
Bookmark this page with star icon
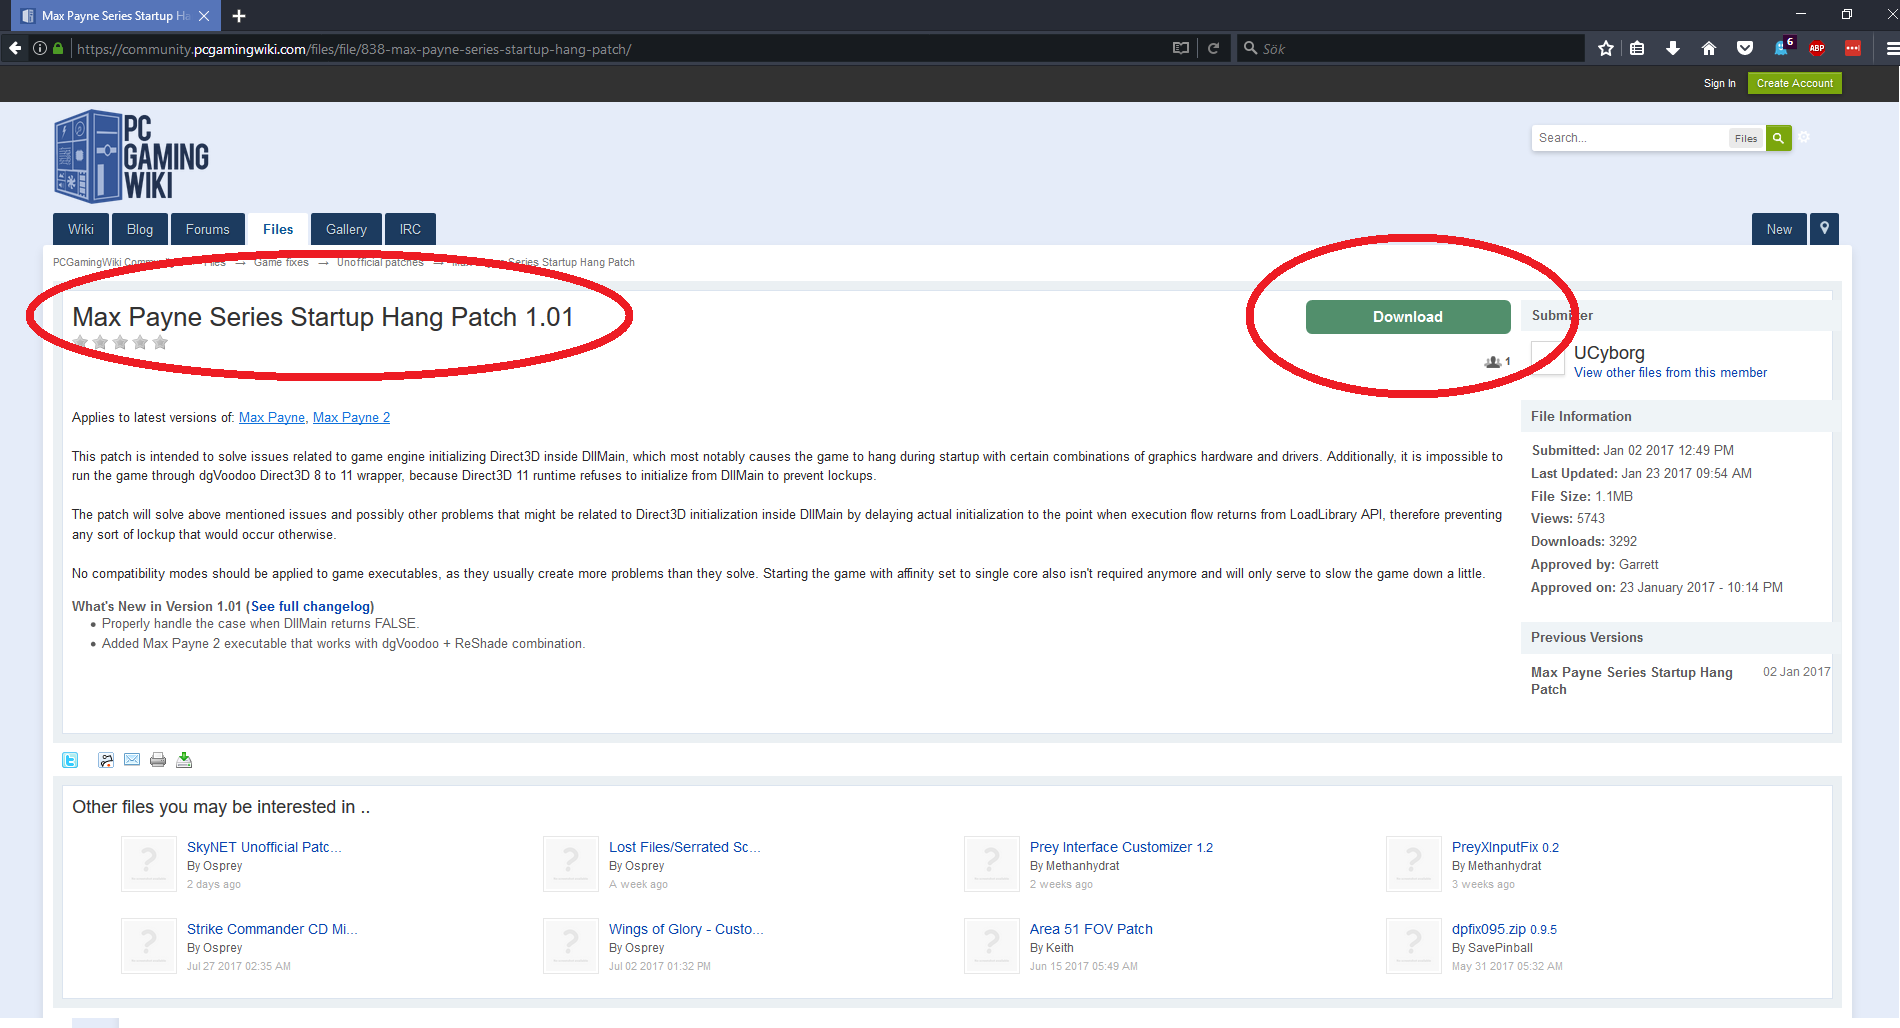pos(1606,48)
